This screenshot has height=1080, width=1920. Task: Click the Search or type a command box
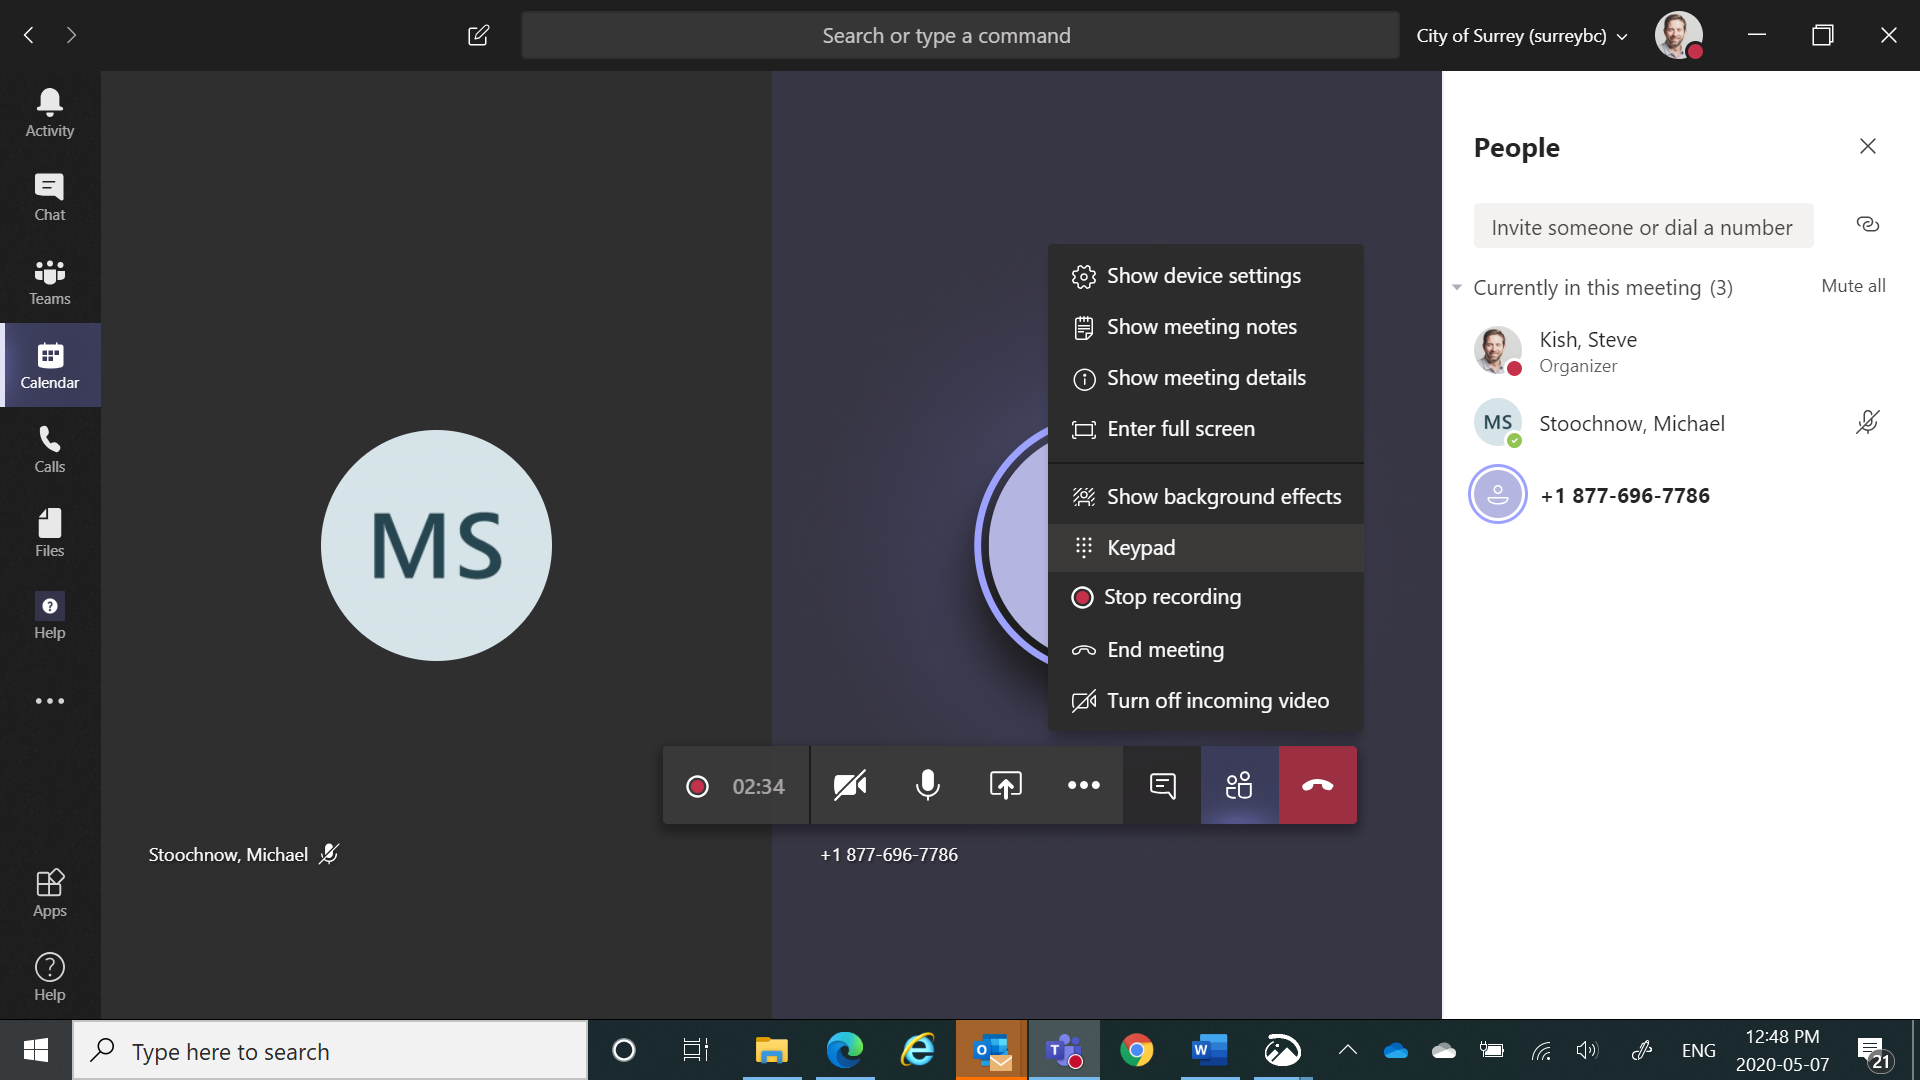click(959, 36)
